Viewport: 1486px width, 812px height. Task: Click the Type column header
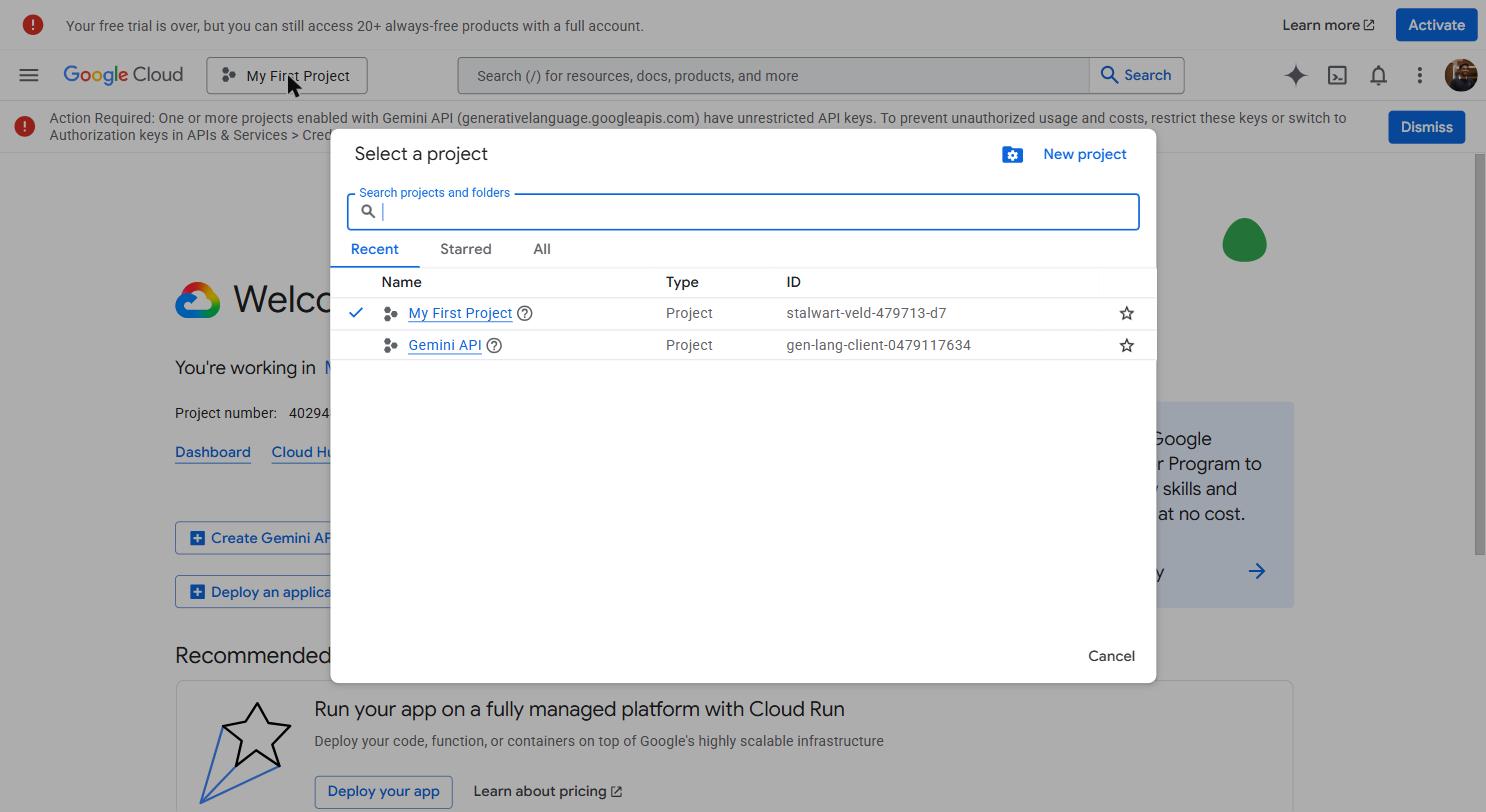[682, 282]
